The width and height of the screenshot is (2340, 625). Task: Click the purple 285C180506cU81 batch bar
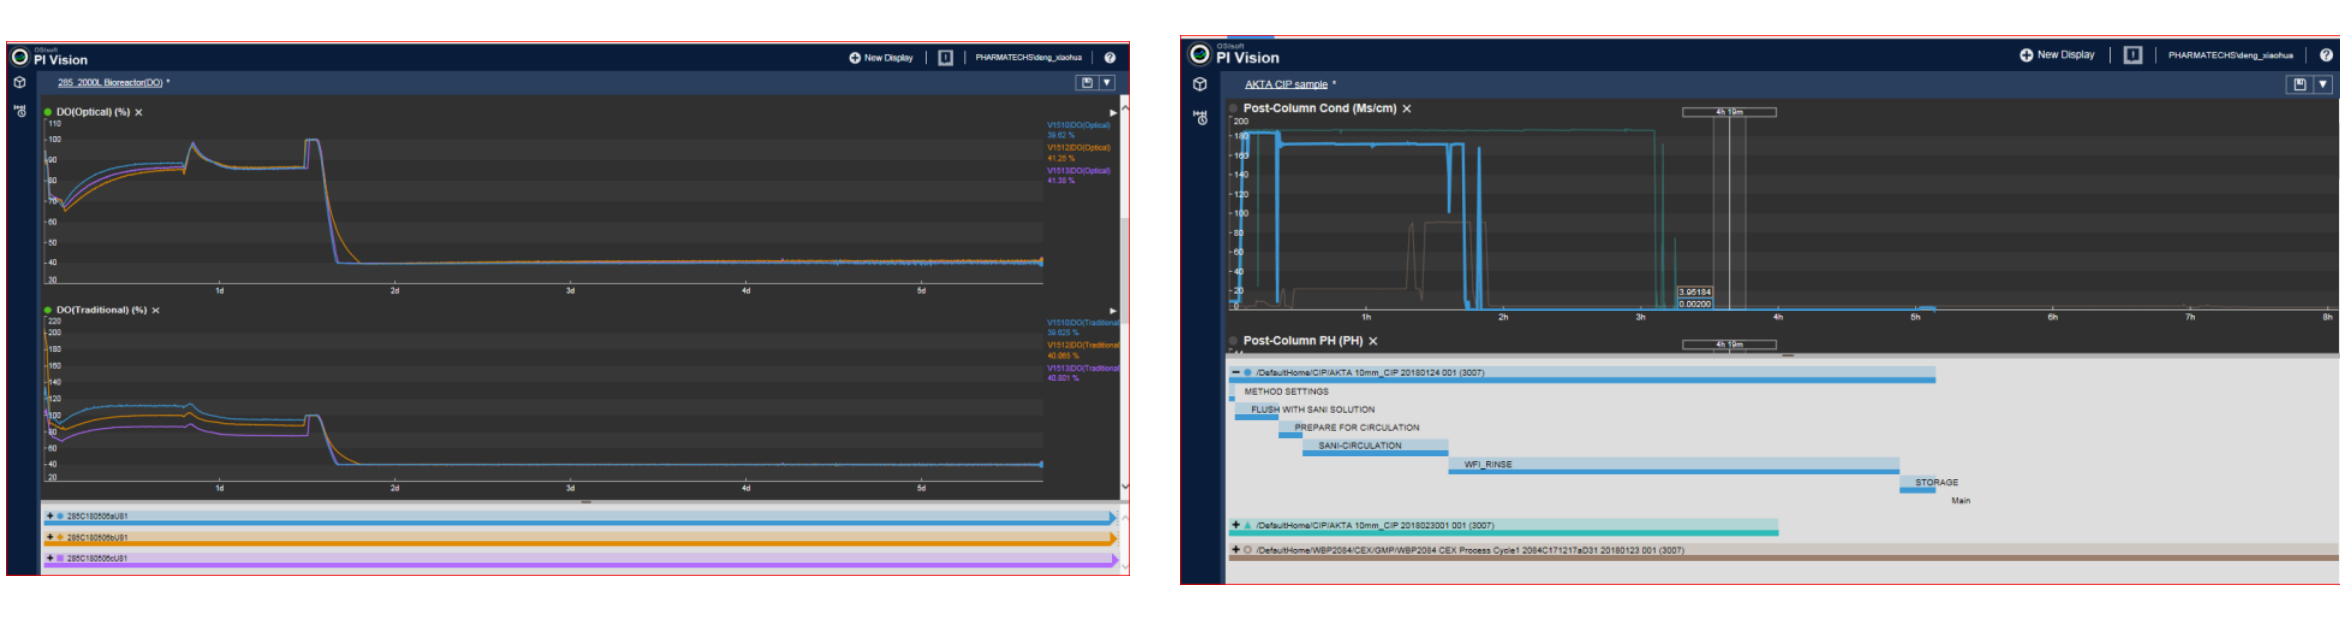coord(580,560)
